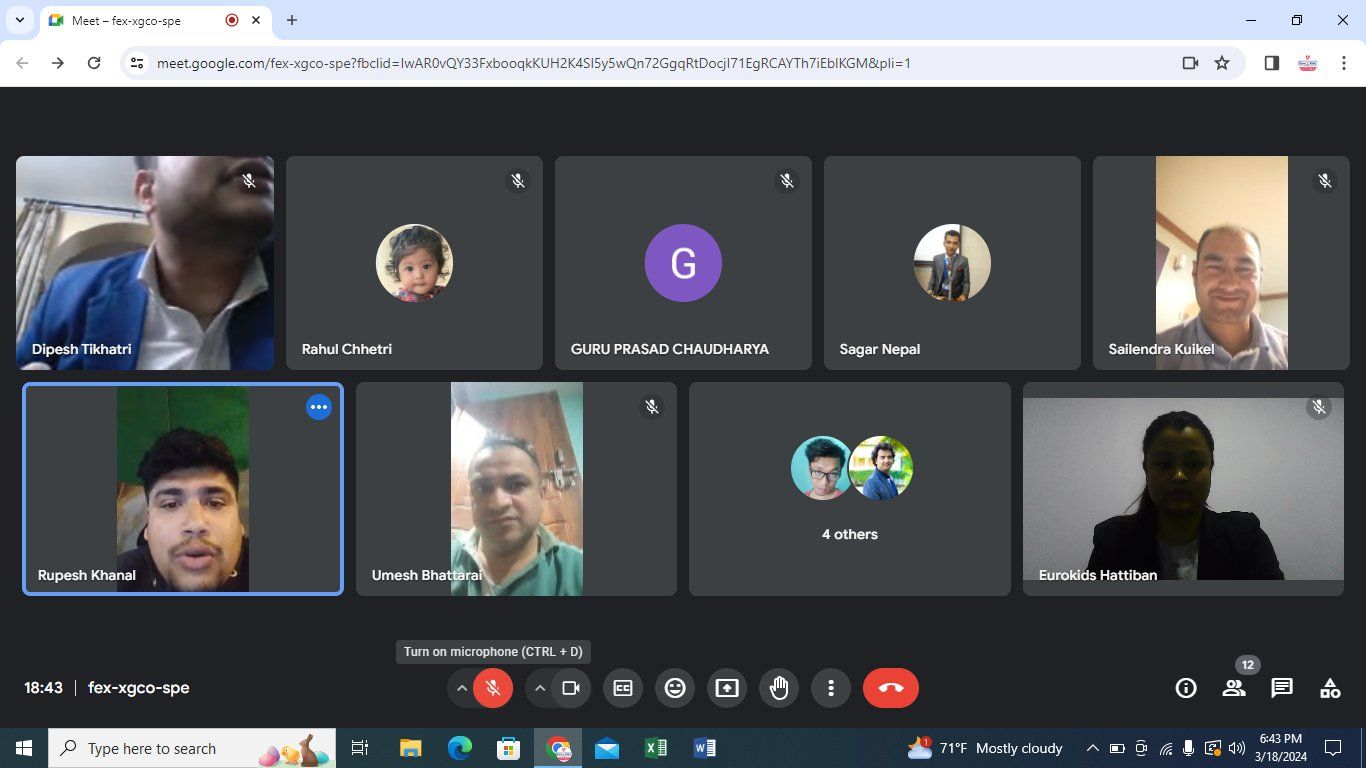Click the red leave call button
The height and width of the screenshot is (768, 1366).
point(890,688)
